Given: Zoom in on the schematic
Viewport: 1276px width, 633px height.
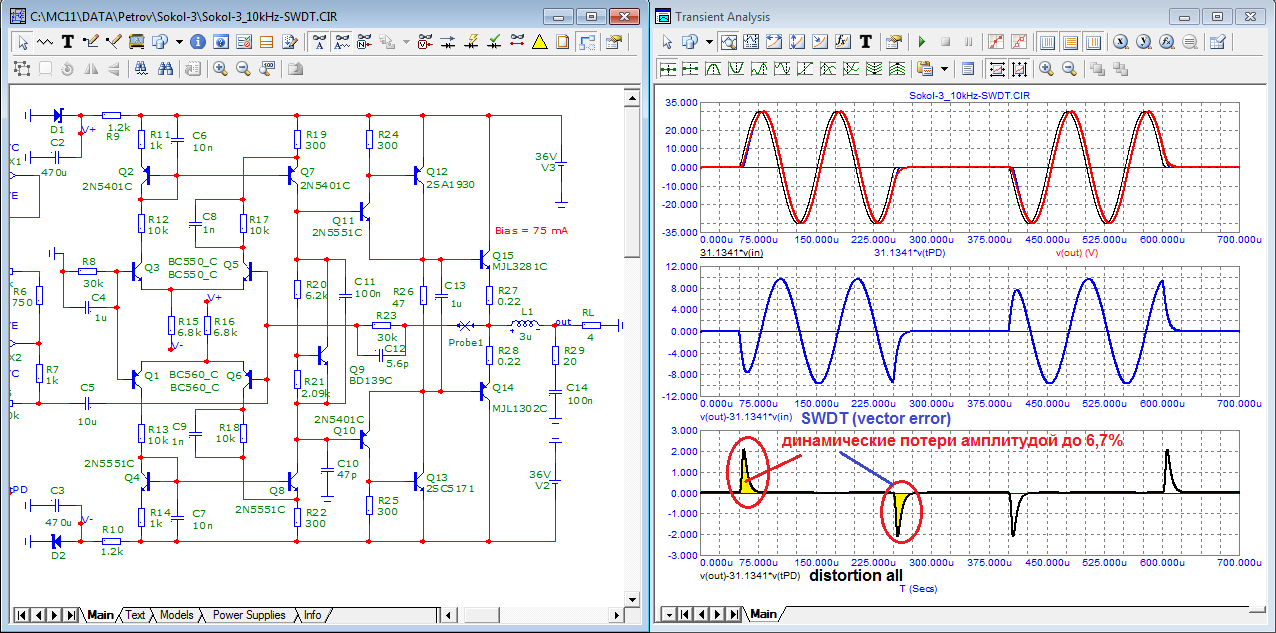Looking at the screenshot, I should (x=219, y=69).
